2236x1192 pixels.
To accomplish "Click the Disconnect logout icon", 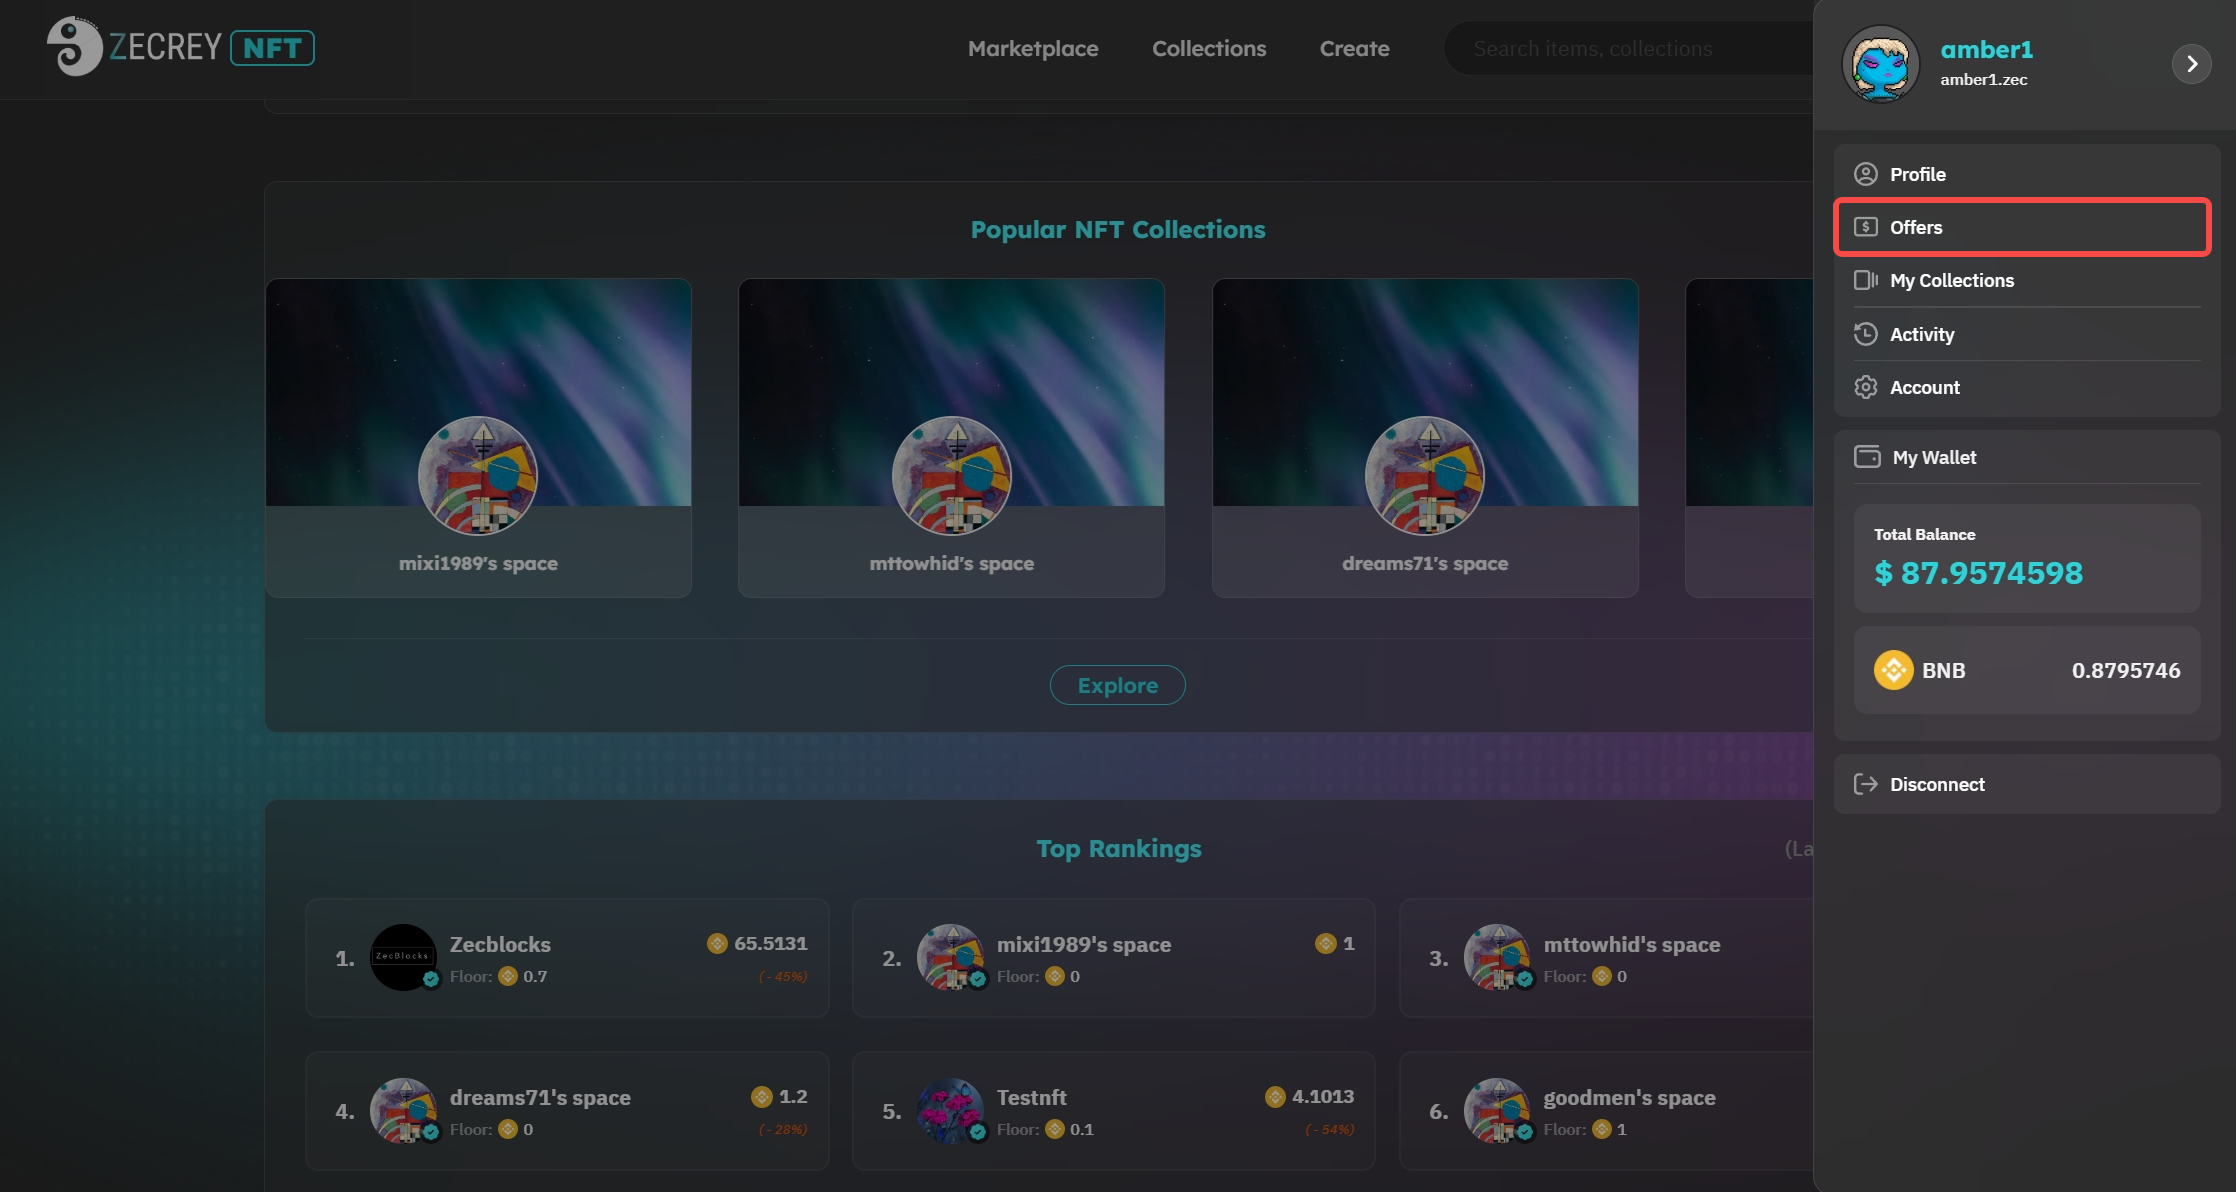I will coord(1865,784).
